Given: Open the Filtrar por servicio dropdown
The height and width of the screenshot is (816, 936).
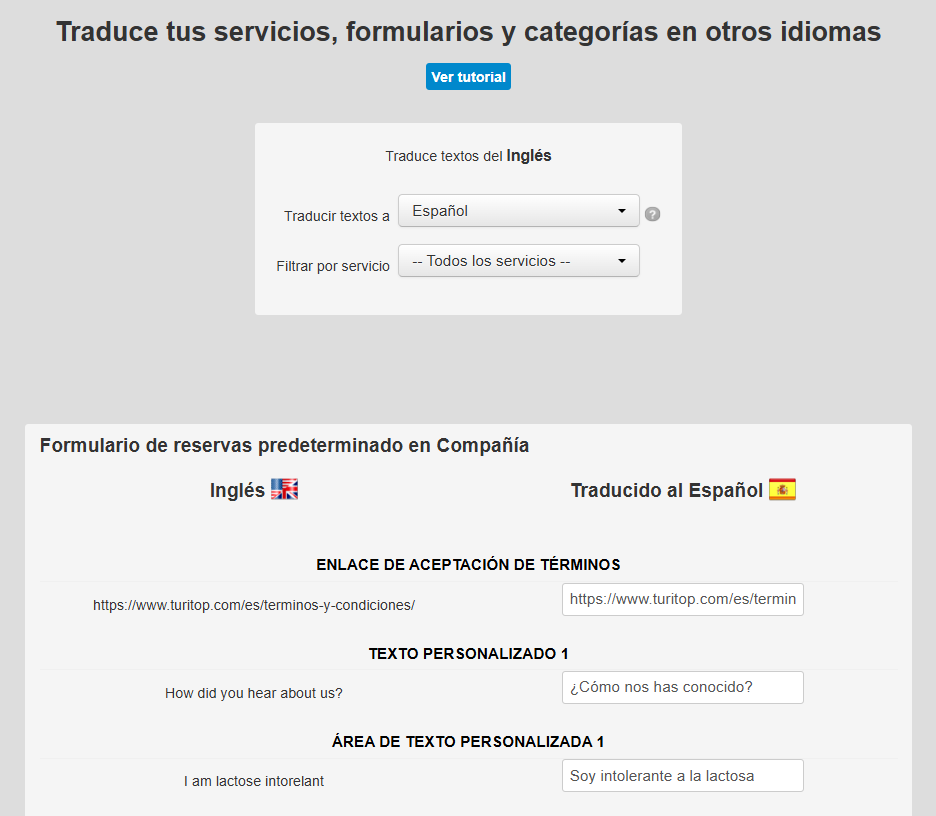Looking at the screenshot, I should (519, 261).
